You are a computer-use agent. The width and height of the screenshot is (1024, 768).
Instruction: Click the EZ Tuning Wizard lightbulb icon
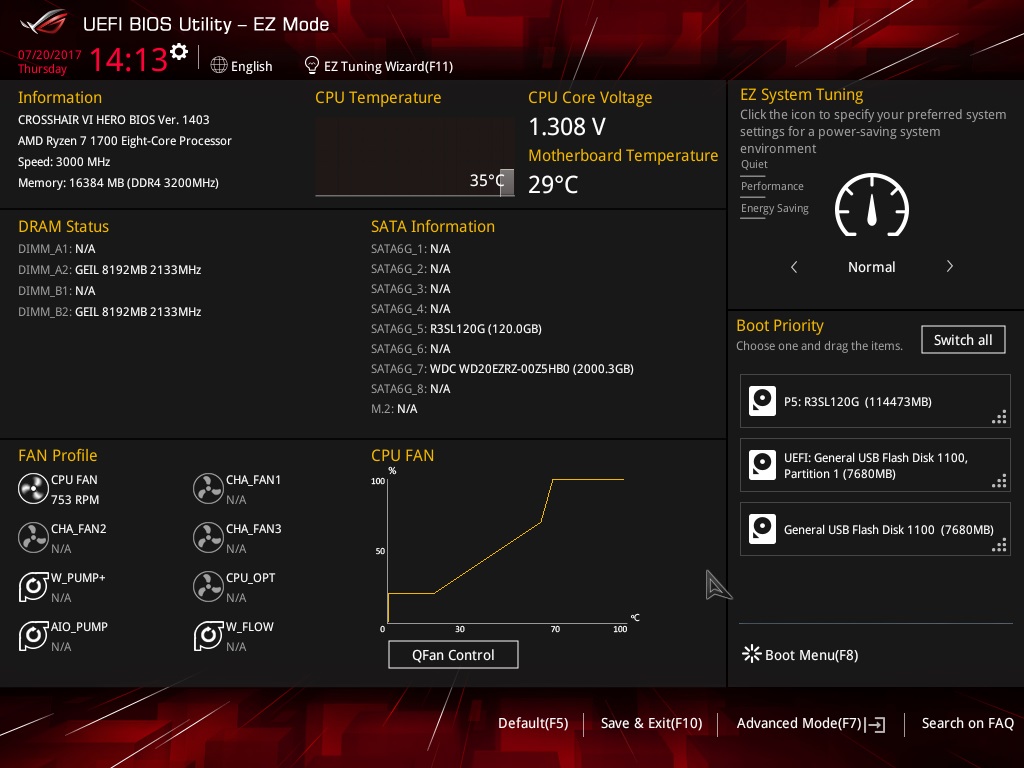(x=312, y=65)
